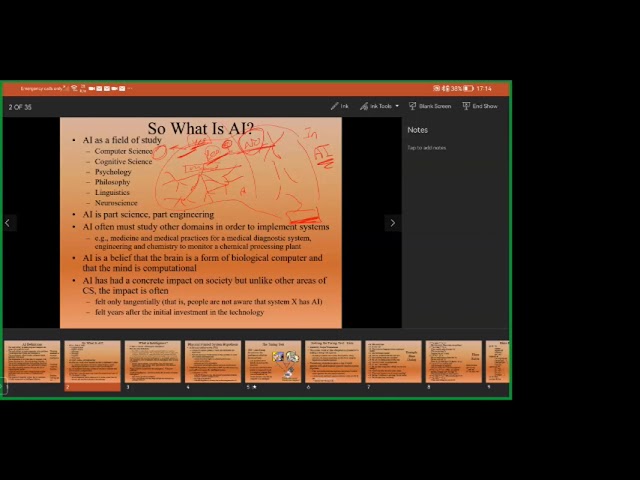Select the highlighted slide 2 thumbnail
The image size is (640, 480).
pos(92,361)
